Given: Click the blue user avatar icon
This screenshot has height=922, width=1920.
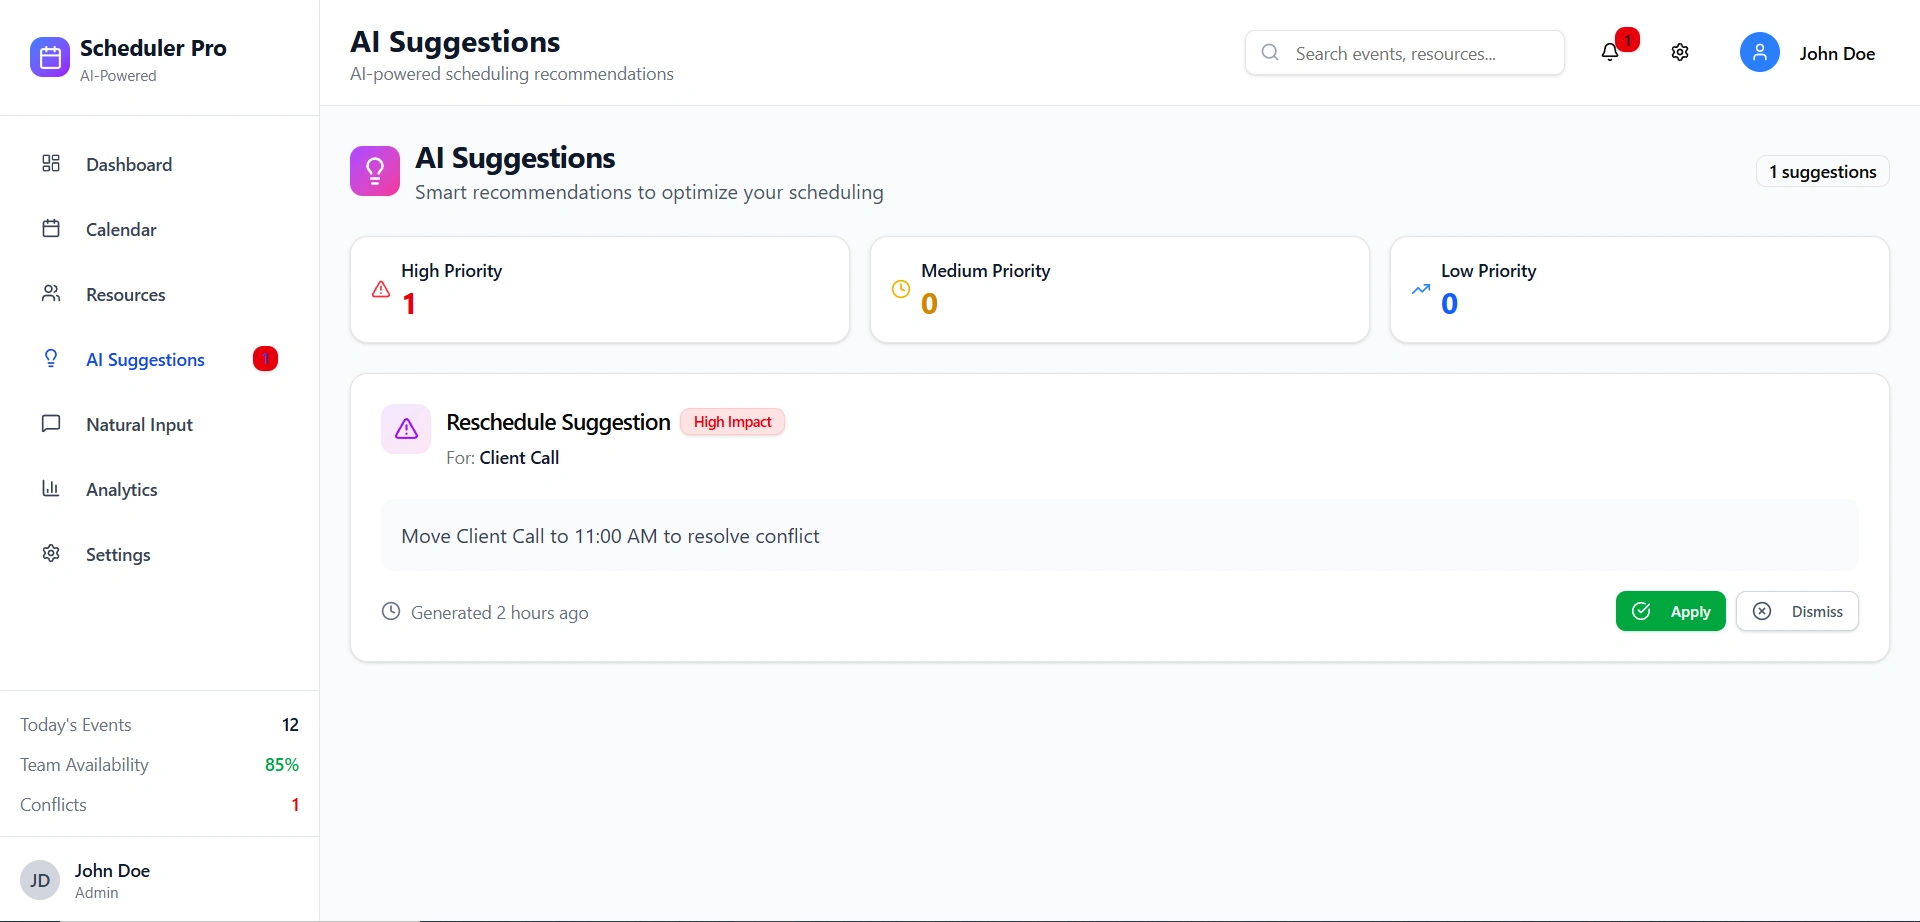Looking at the screenshot, I should (x=1759, y=53).
